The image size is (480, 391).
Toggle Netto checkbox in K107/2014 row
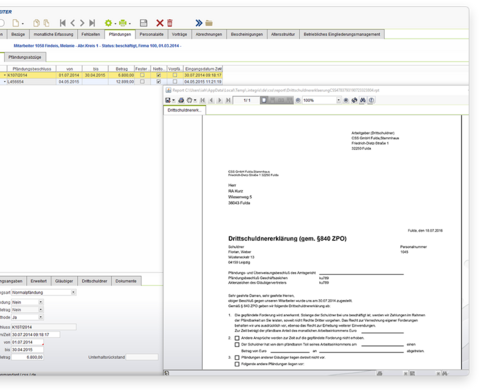tap(159, 75)
